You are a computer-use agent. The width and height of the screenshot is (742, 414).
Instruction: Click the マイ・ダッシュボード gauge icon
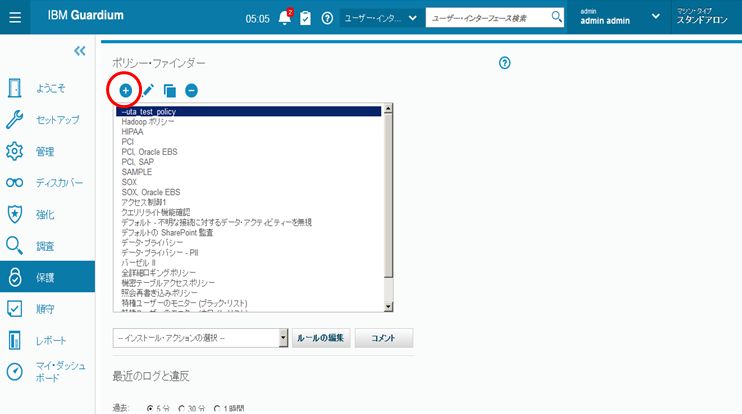(15, 371)
